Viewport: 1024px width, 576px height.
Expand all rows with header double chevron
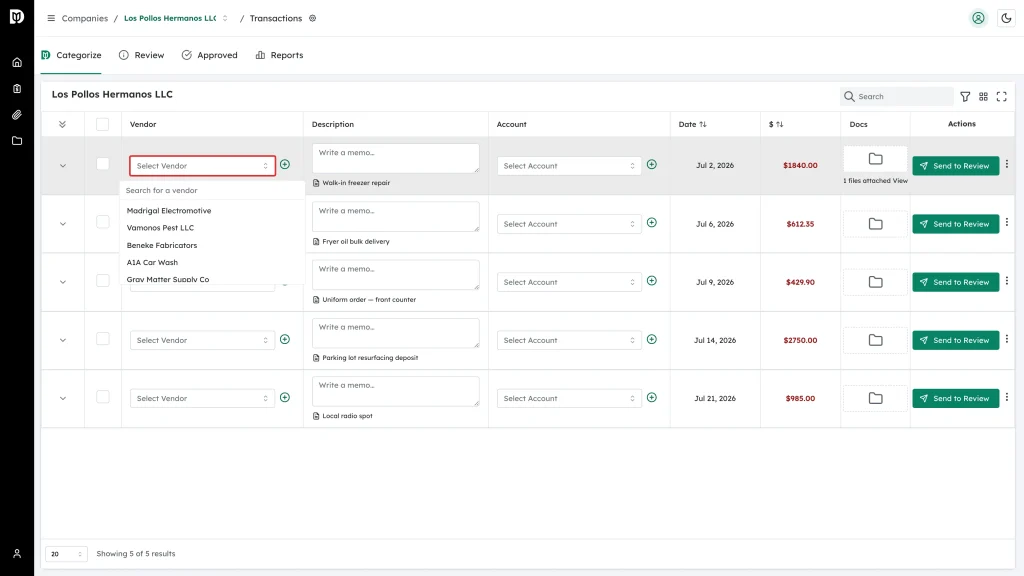click(x=62, y=124)
